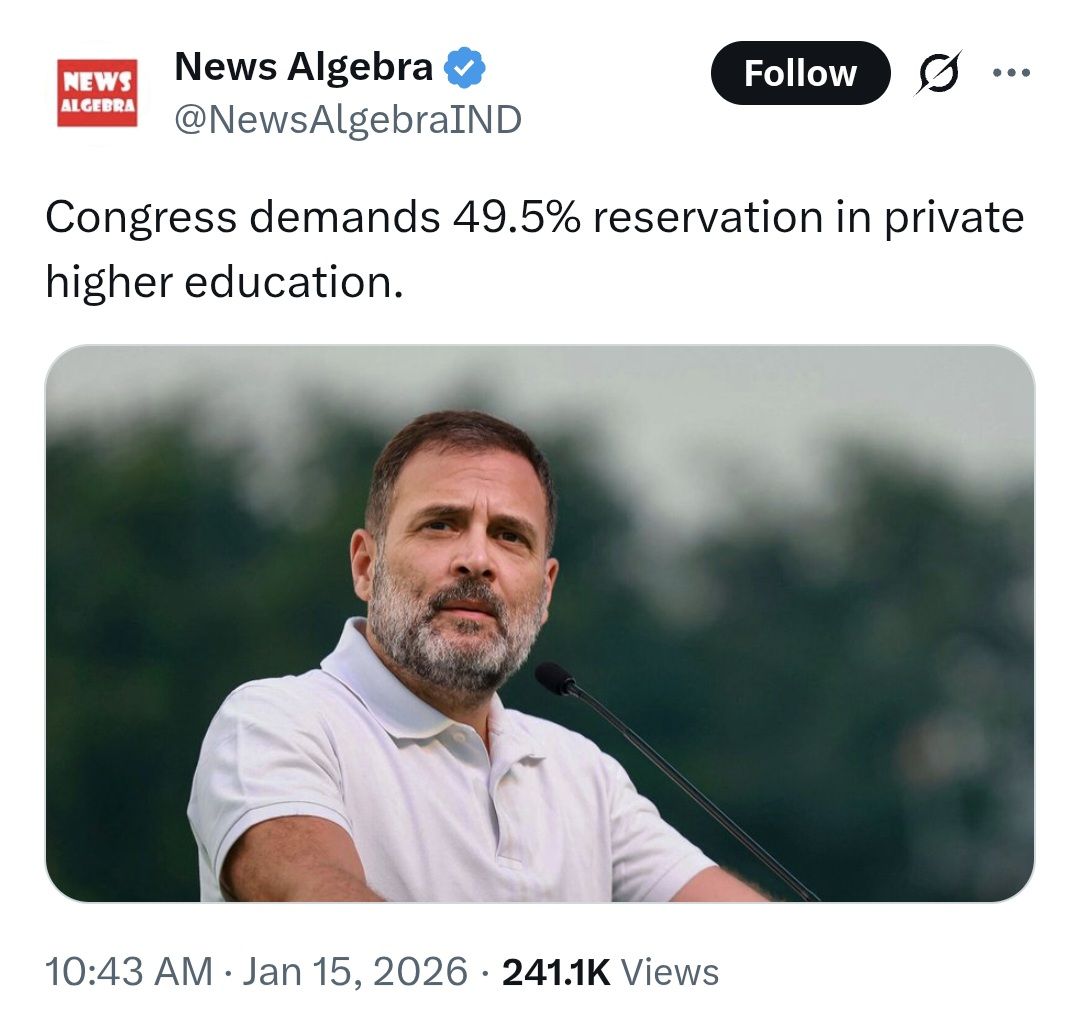Open the @NewsAlgebraIND handle
This screenshot has width=1080, height=1025.
coord(347,120)
